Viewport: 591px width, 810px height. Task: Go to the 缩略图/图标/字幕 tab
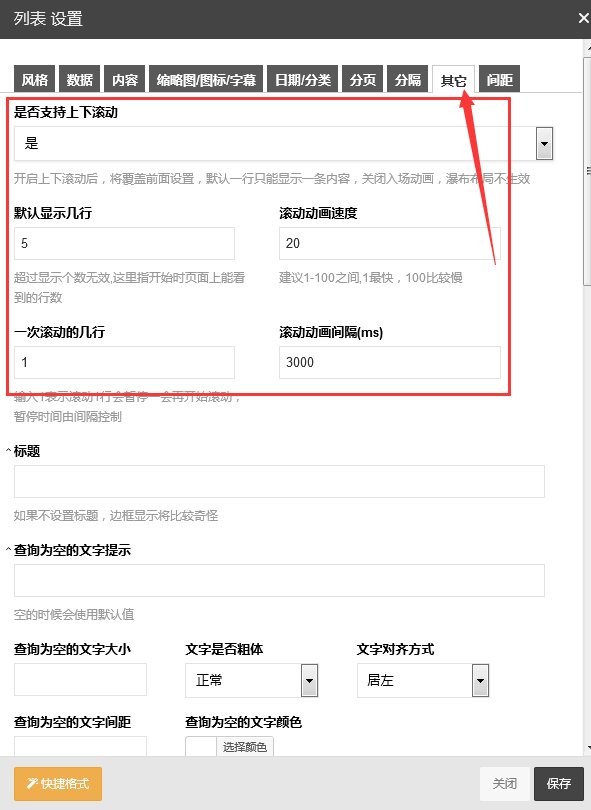tap(206, 79)
